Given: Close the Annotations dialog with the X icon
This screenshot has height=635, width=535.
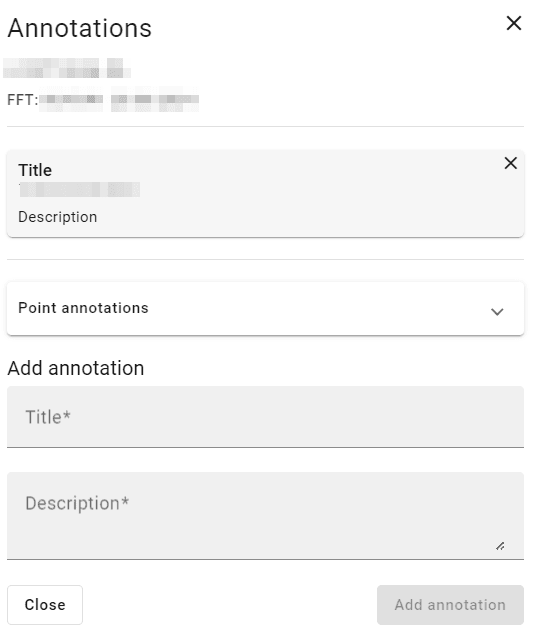Looking at the screenshot, I should click(514, 23).
